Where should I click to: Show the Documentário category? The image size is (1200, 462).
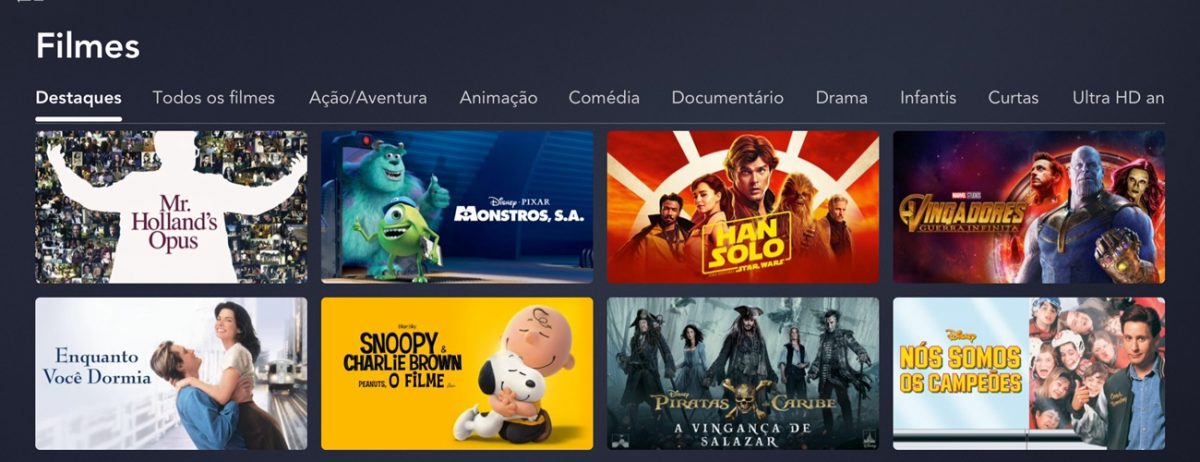(727, 98)
